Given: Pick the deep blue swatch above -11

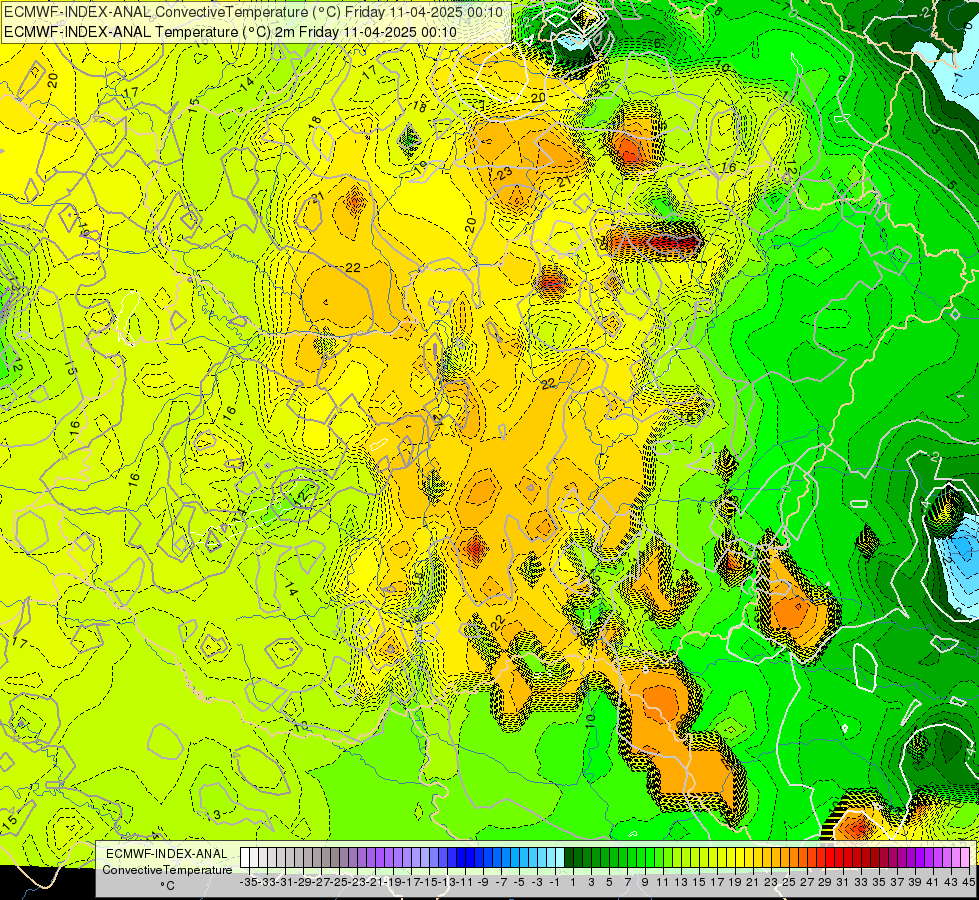Looking at the screenshot, I should point(461,857).
